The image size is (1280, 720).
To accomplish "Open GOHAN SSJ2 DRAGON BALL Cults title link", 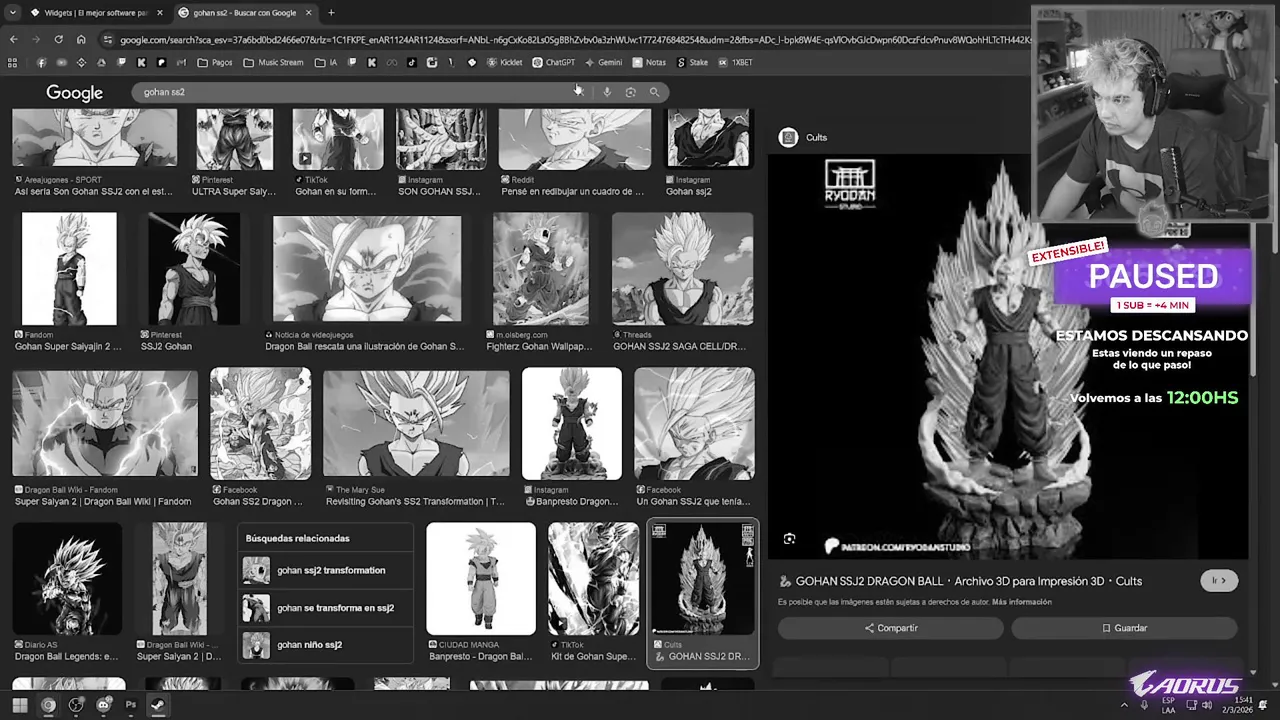I will (969, 581).
